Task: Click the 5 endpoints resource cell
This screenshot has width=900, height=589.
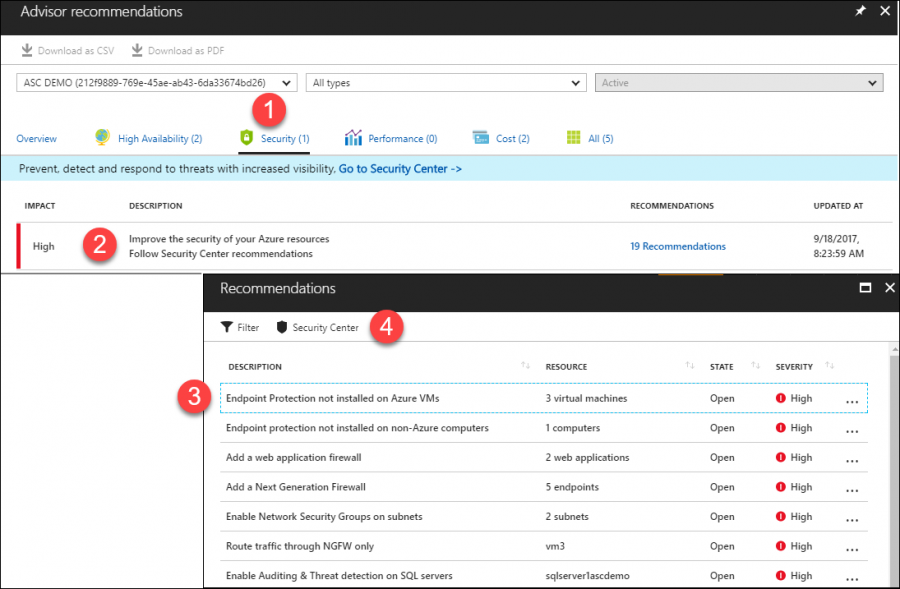Action: [572, 487]
